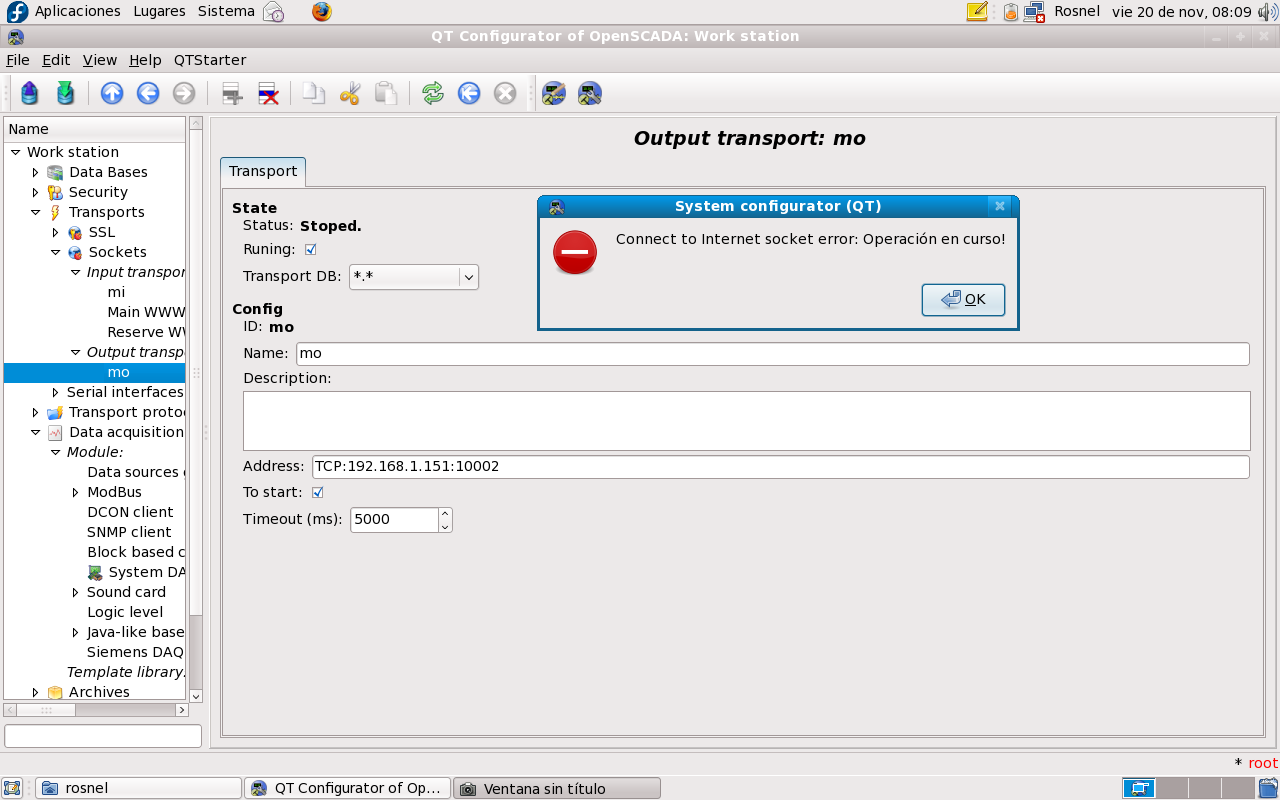Screen dimensions: 1280x800
Task: Toggle the Runing checkbox
Action: (310, 249)
